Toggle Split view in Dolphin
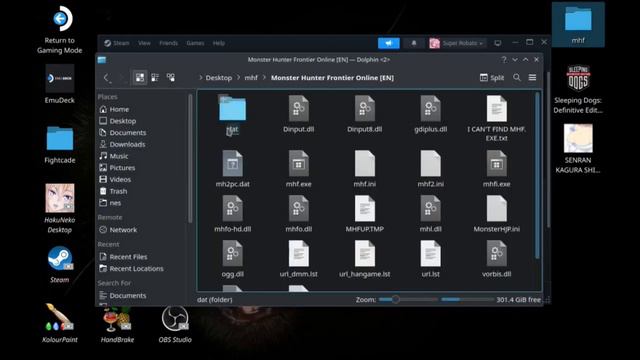The height and width of the screenshot is (360, 640). point(492,78)
